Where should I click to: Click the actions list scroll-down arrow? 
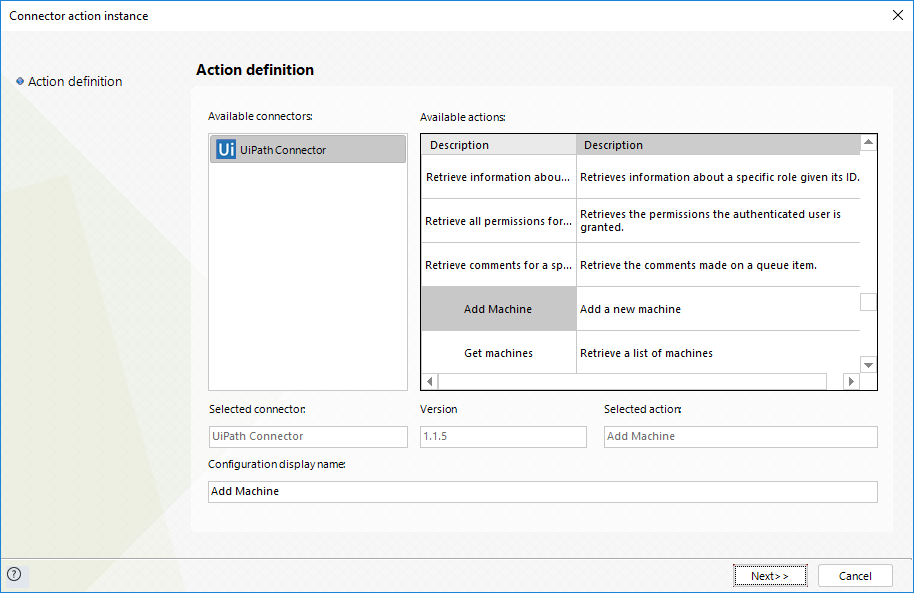click(869, 365)
